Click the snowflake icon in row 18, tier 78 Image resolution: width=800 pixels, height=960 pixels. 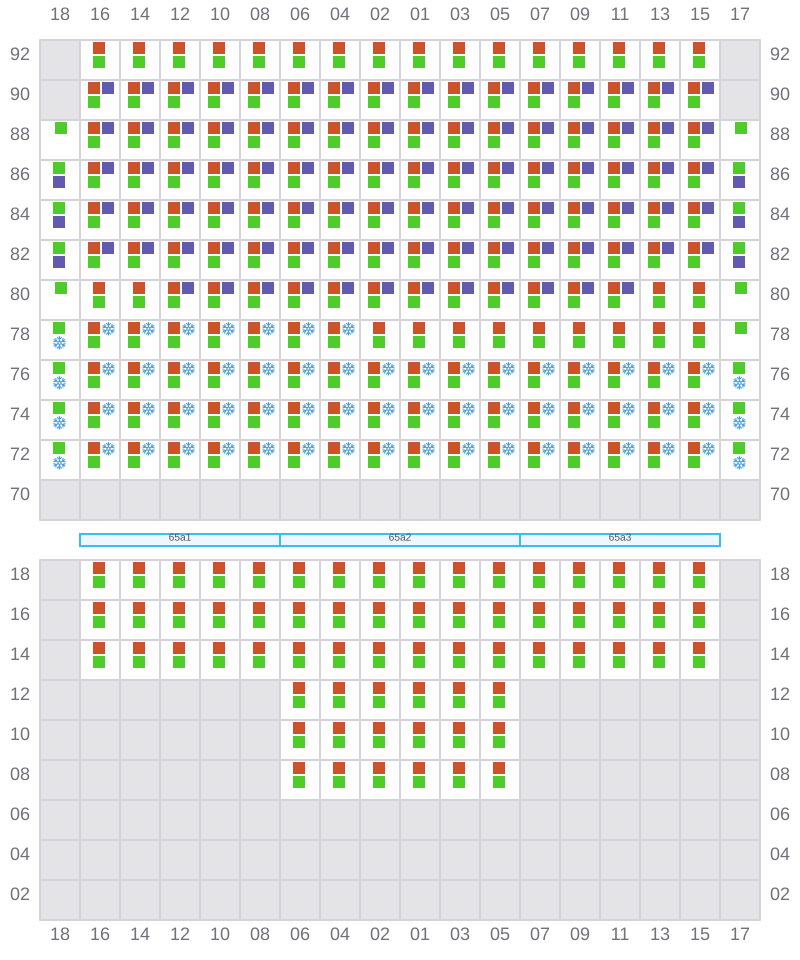point(59,343)
